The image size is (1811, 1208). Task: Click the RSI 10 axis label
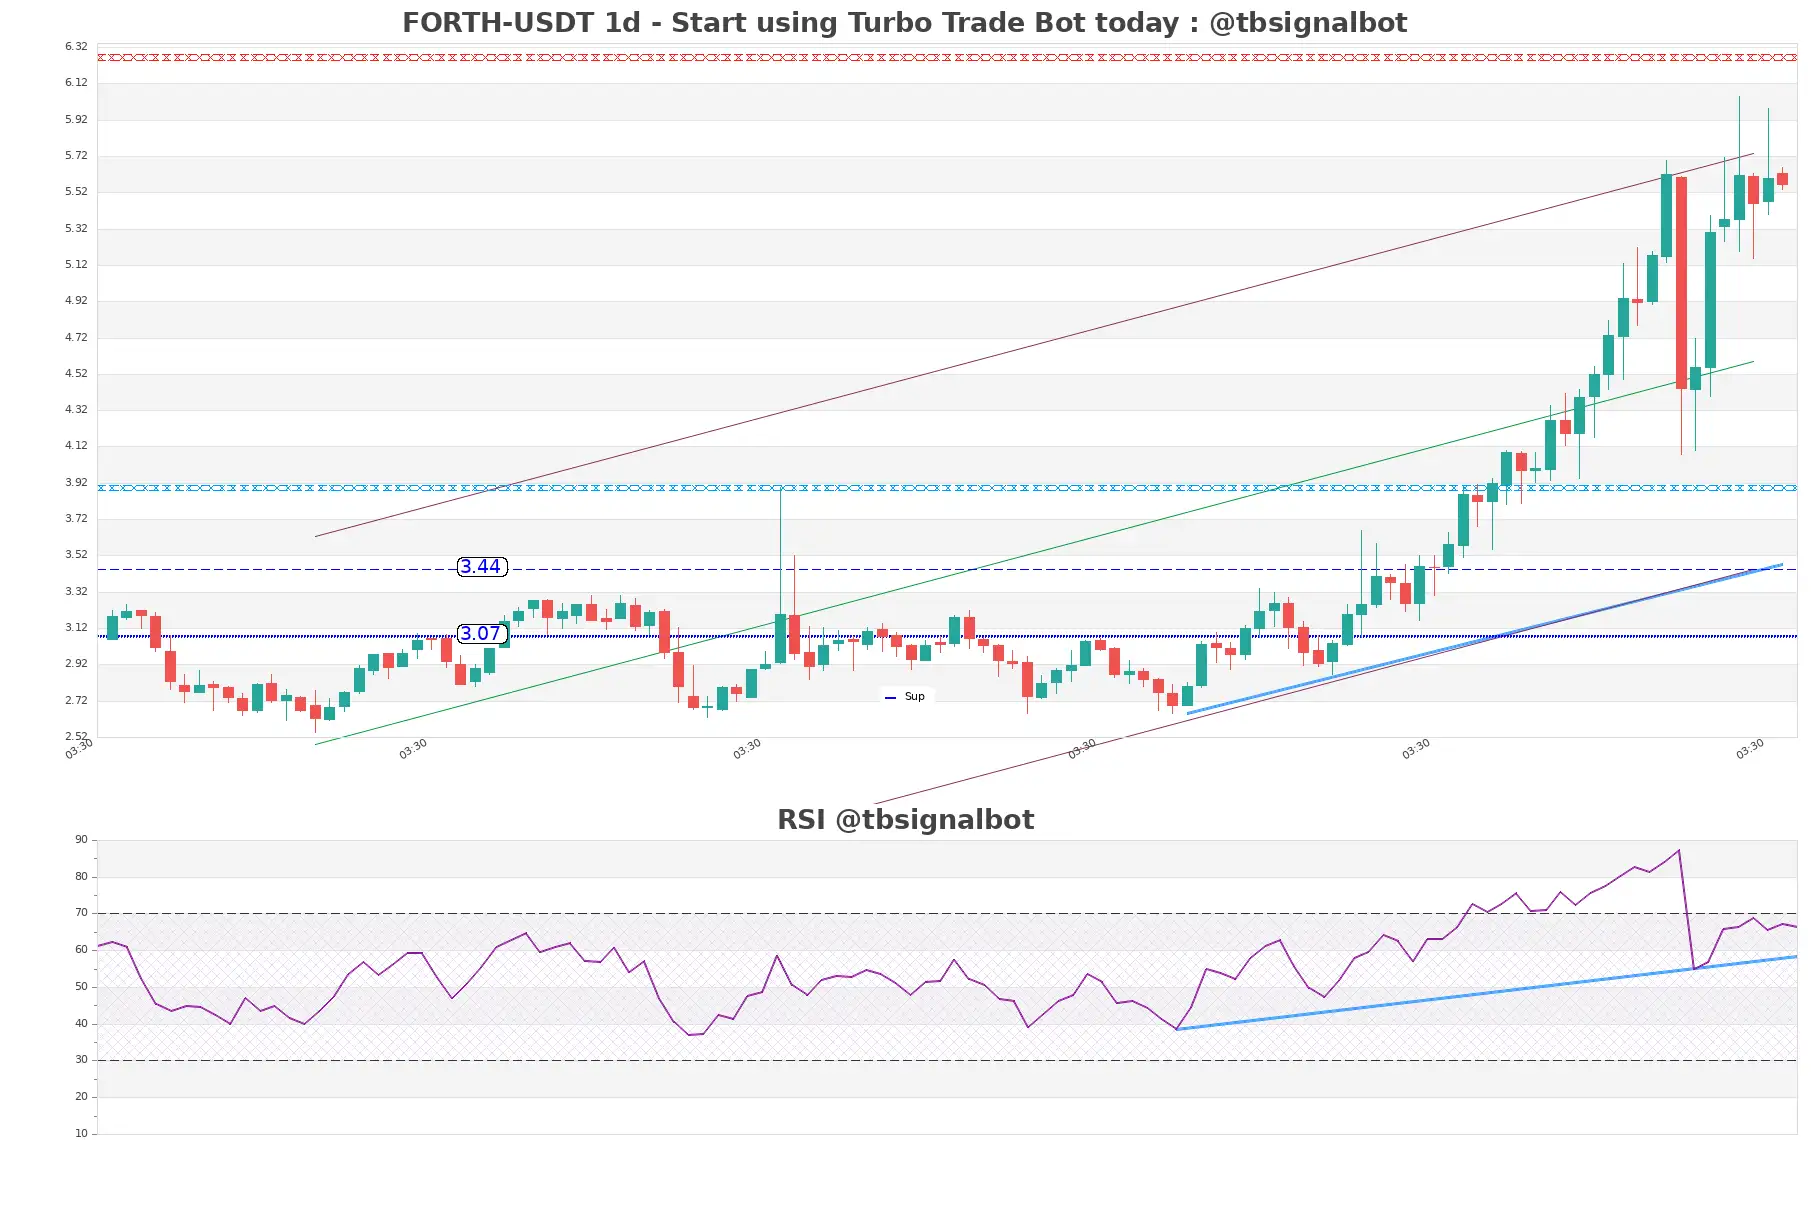point(81,1134)
